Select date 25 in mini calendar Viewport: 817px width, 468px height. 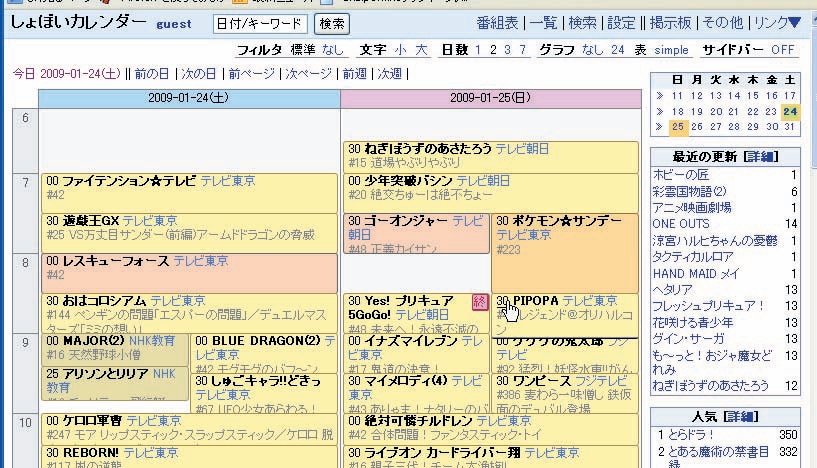pyautogui.click(x=678, y=127)
